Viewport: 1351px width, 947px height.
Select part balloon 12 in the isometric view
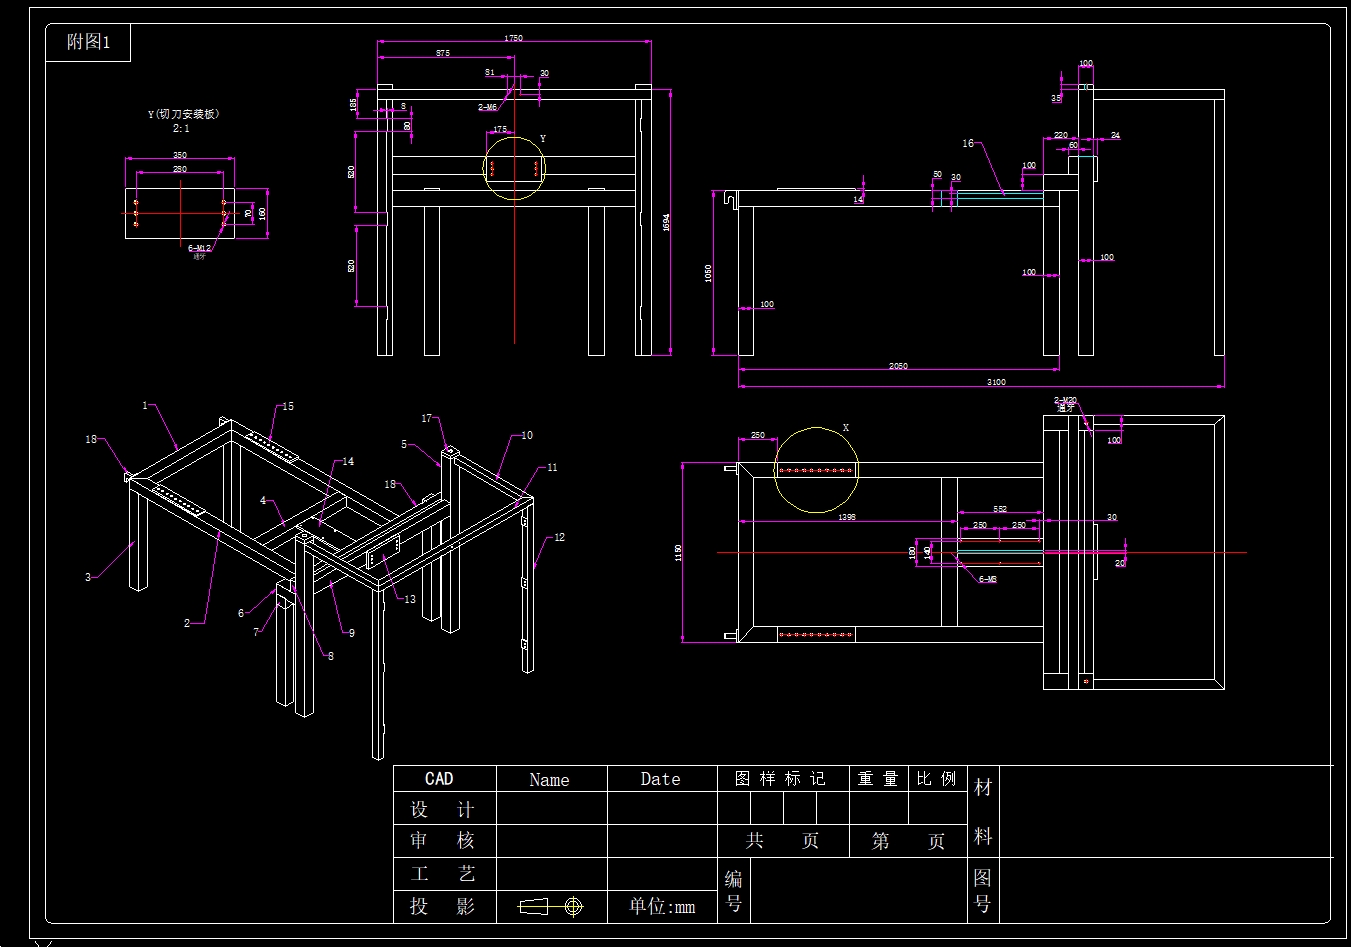tap(559, 537)
